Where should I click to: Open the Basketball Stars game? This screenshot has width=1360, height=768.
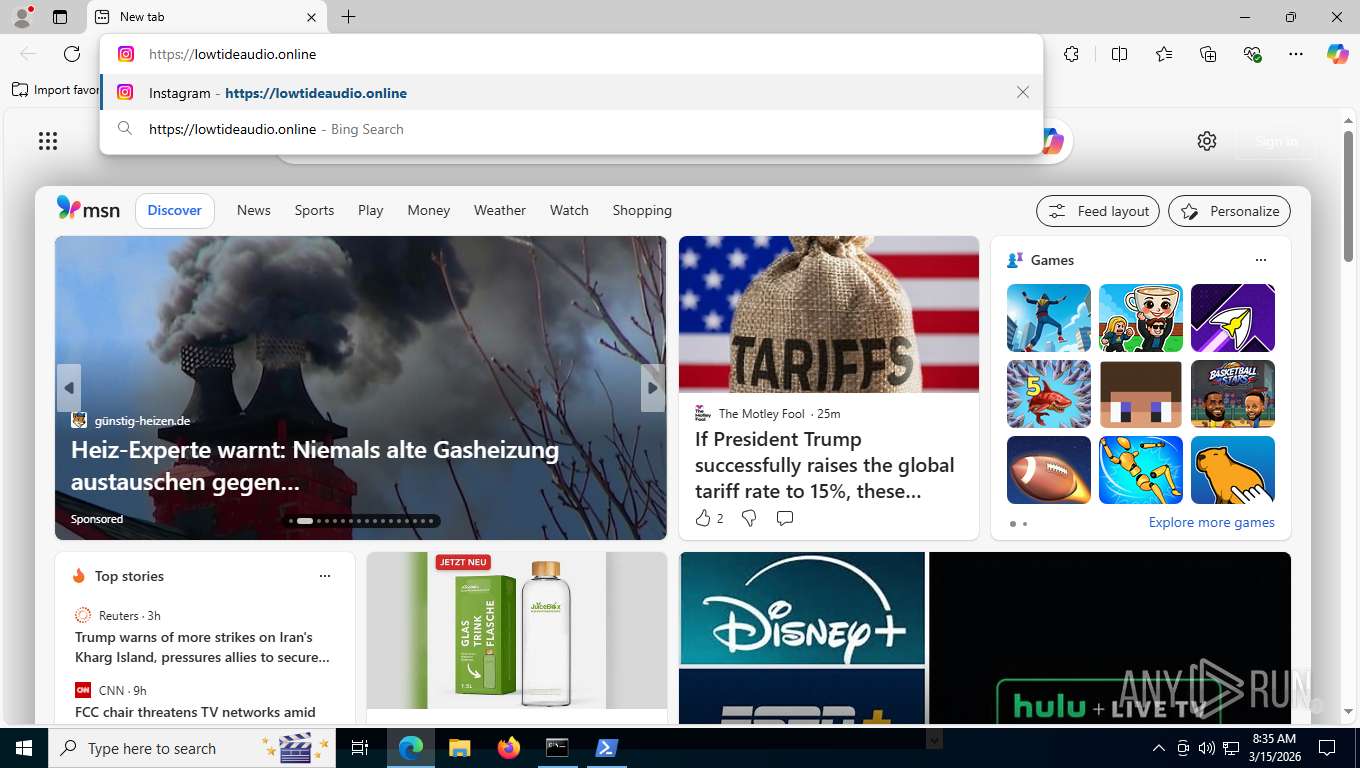tap(1233, 394)
